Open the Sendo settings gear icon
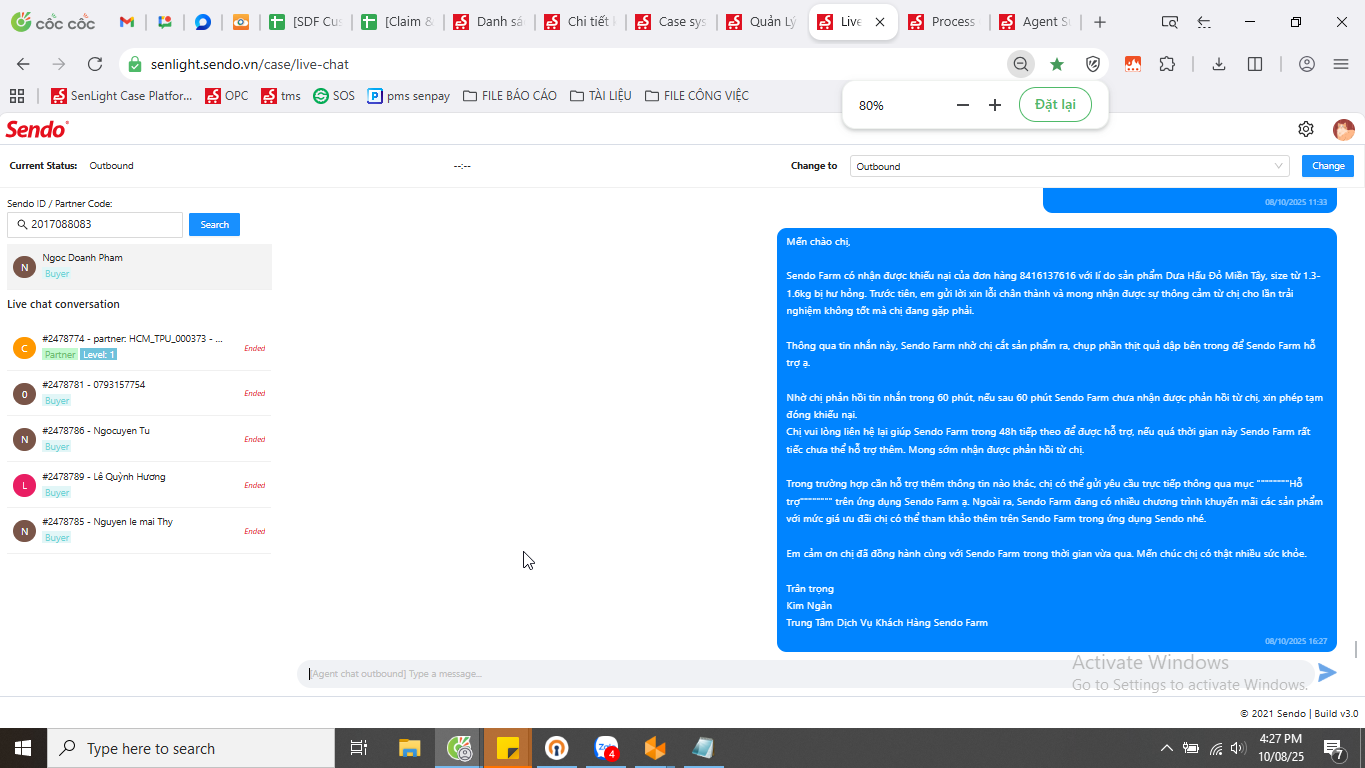The height and width of the screenshot is (768, 1365). [x=1305, y=129]
